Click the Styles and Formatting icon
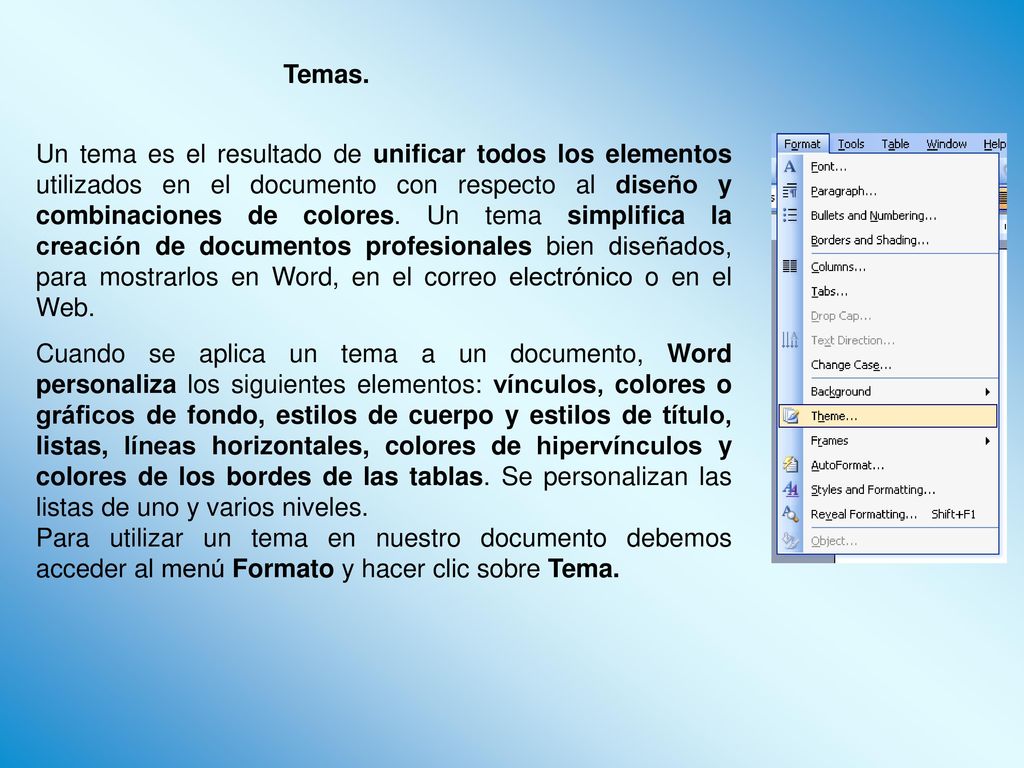 pos(790,489)
